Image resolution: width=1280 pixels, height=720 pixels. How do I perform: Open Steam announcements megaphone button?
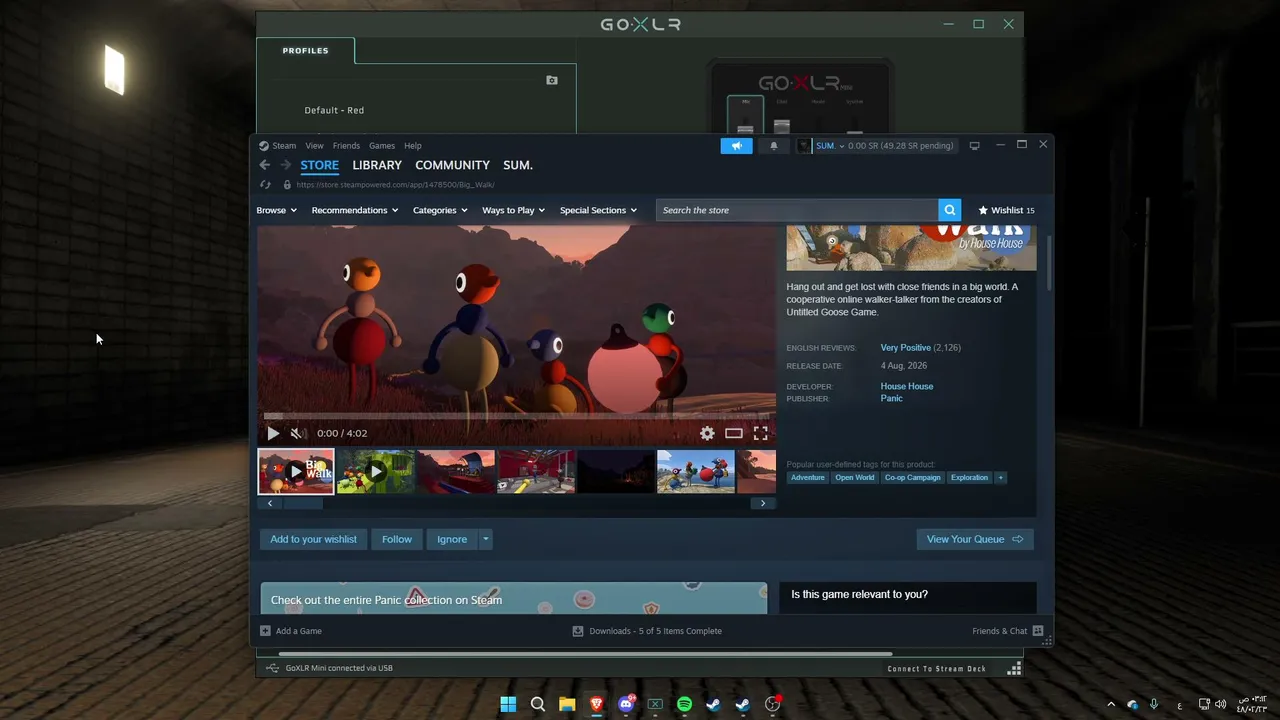click(736, 146)
